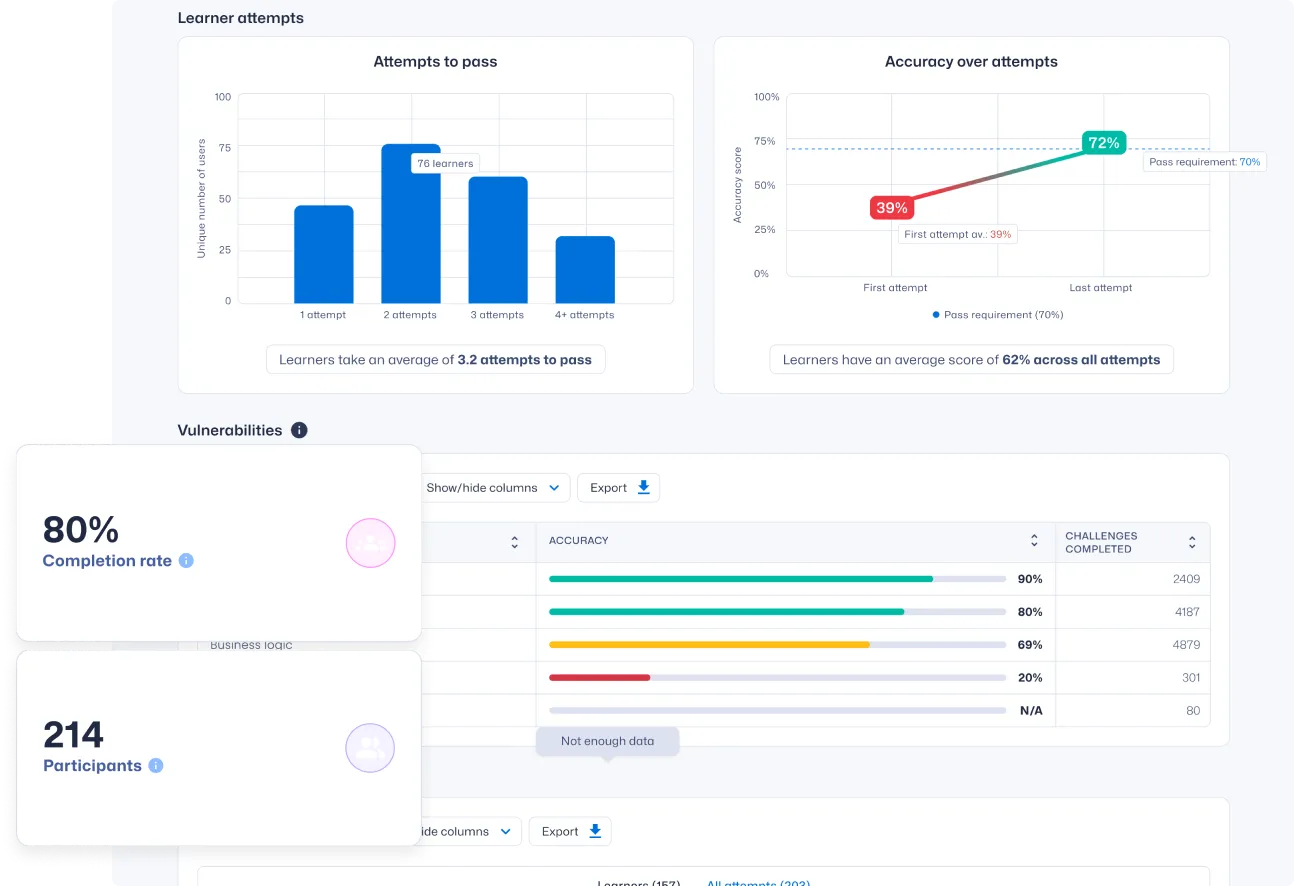
Task: Click the 90% accuracy progress bar
Action: [x=740, y=578]
